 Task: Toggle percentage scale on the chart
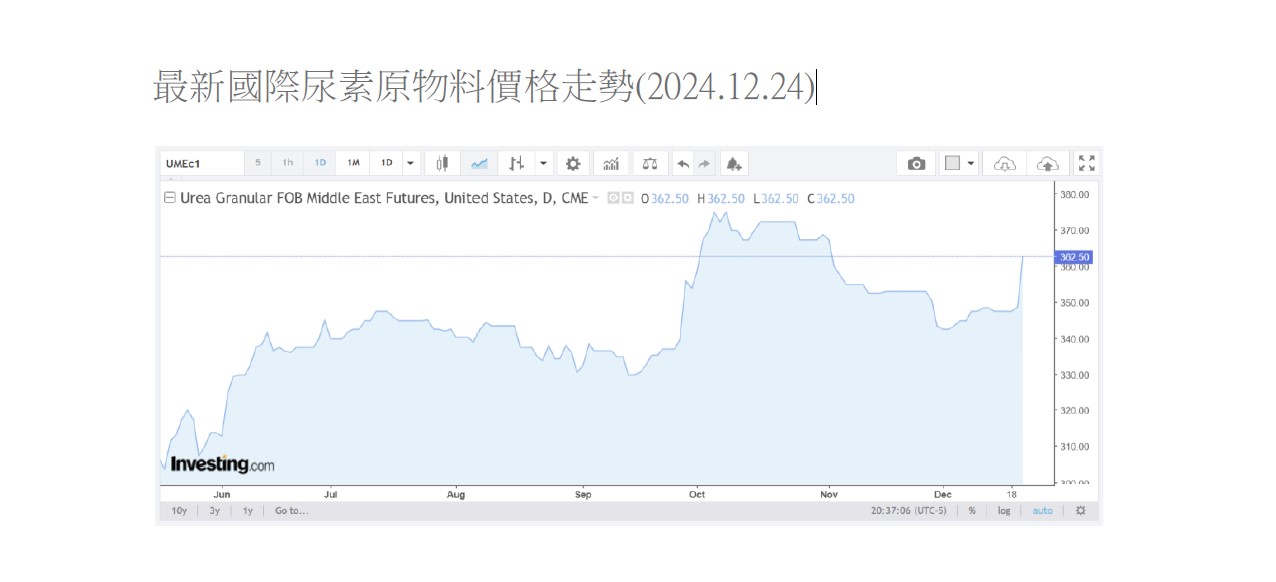point(971,511)
